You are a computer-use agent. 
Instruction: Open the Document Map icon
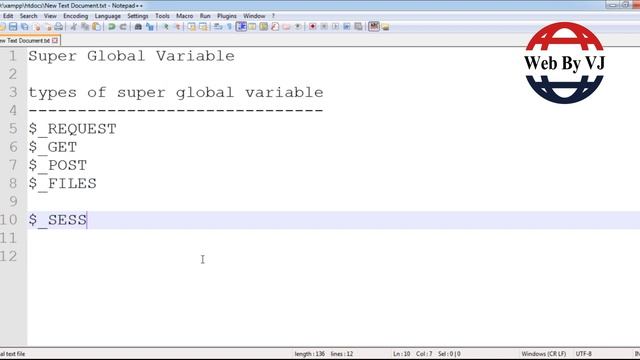pyautogui.click(x=264, y=27)
